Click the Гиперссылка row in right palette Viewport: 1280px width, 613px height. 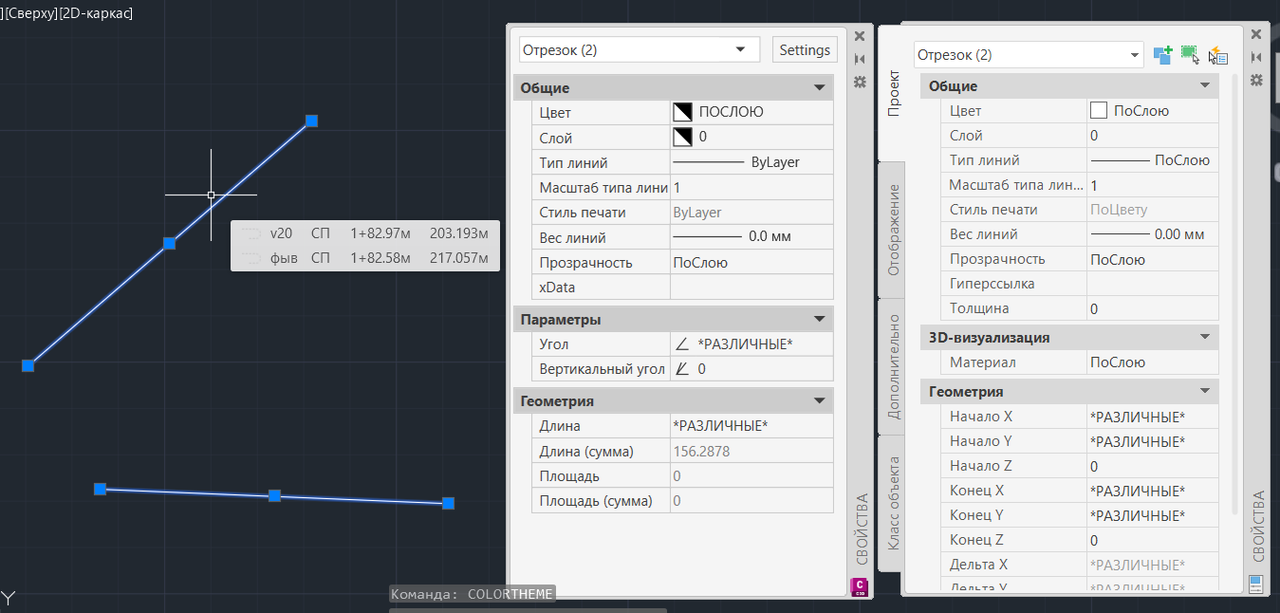click(1080, 284)
